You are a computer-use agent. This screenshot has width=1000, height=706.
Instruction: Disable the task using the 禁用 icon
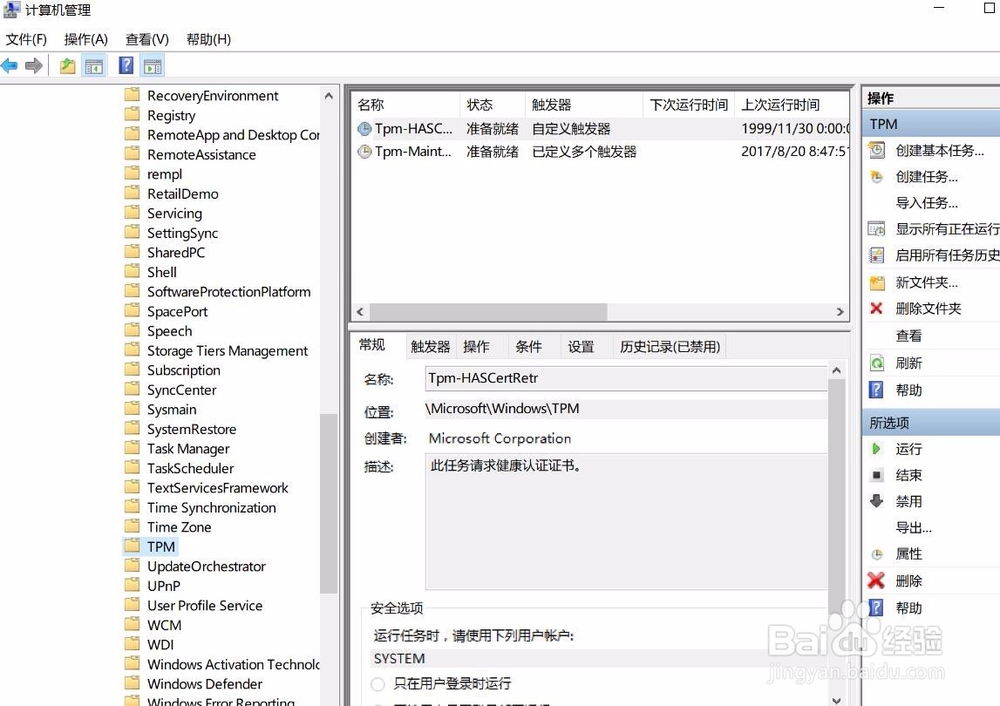(x=876, y=501)
